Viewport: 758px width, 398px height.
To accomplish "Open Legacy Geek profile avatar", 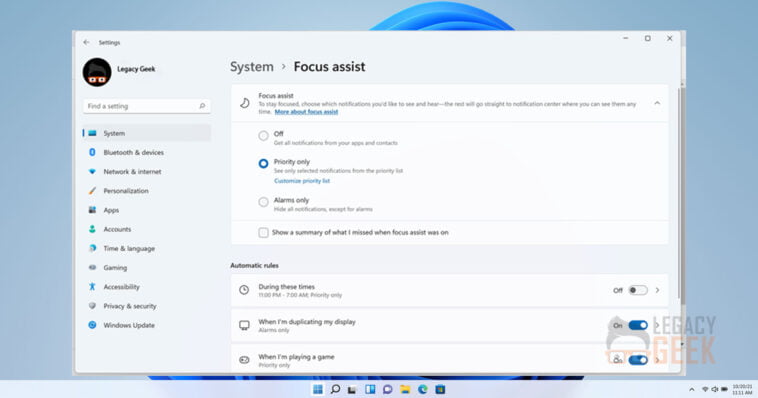I will pos(97,72).
